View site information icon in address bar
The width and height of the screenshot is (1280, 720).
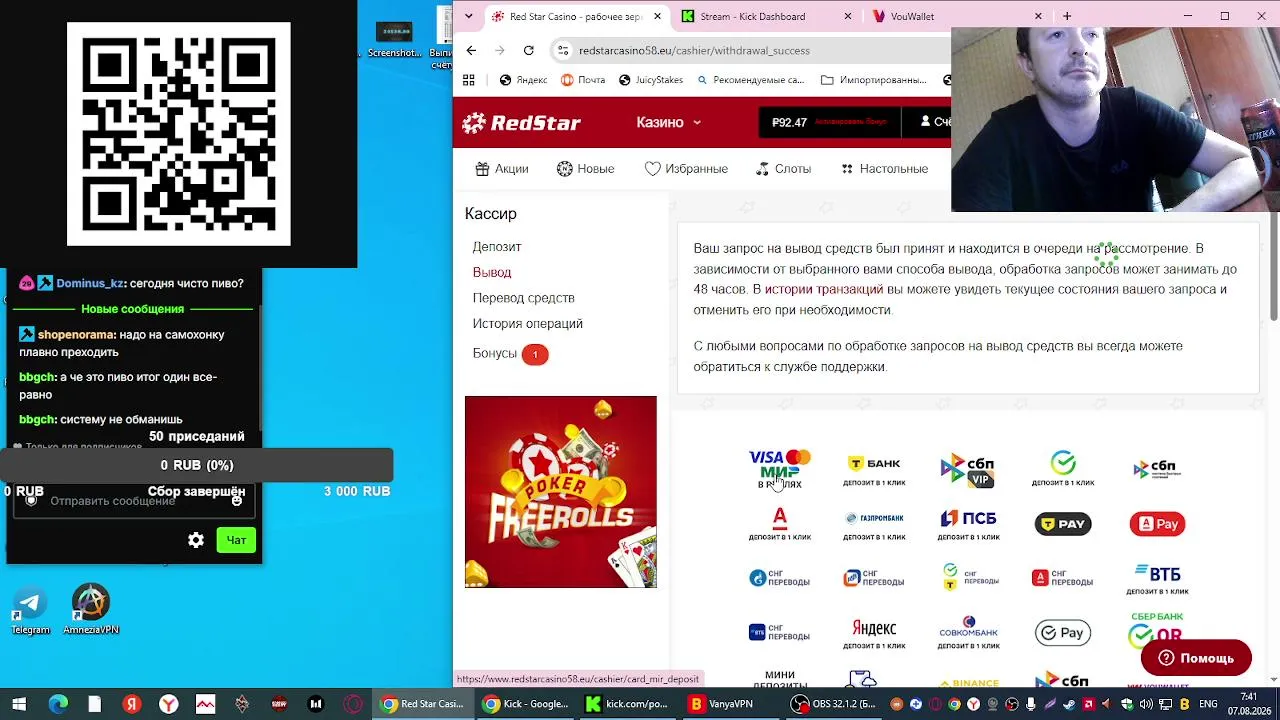pos(563,50)
